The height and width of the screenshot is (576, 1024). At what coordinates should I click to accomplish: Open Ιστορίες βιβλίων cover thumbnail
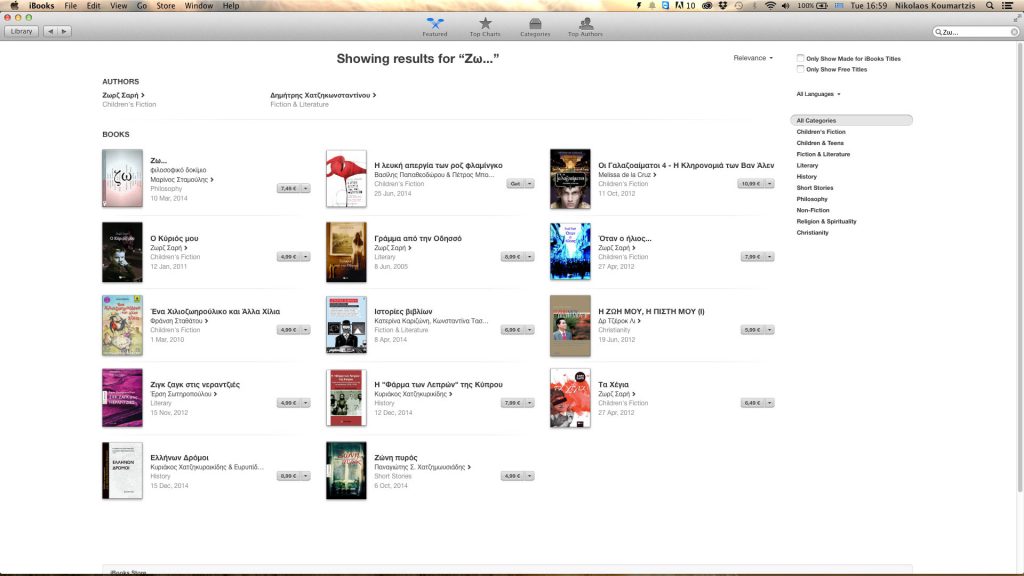[x=346, y=325]
